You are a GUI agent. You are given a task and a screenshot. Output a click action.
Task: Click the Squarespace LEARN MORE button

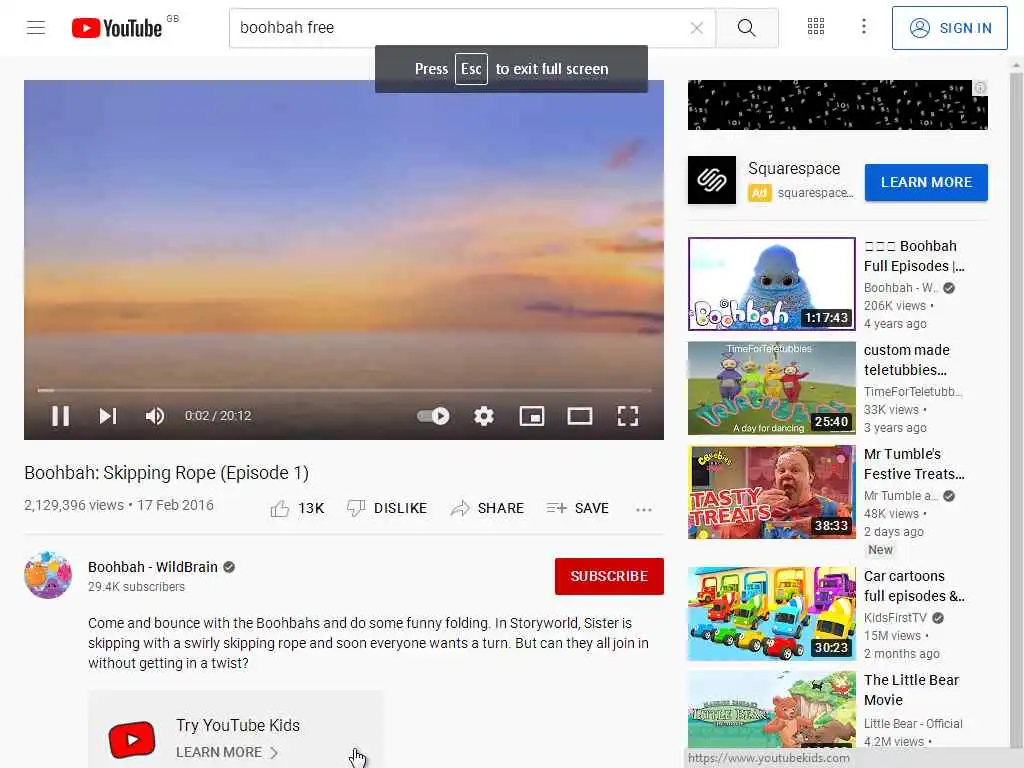(926, 182)
